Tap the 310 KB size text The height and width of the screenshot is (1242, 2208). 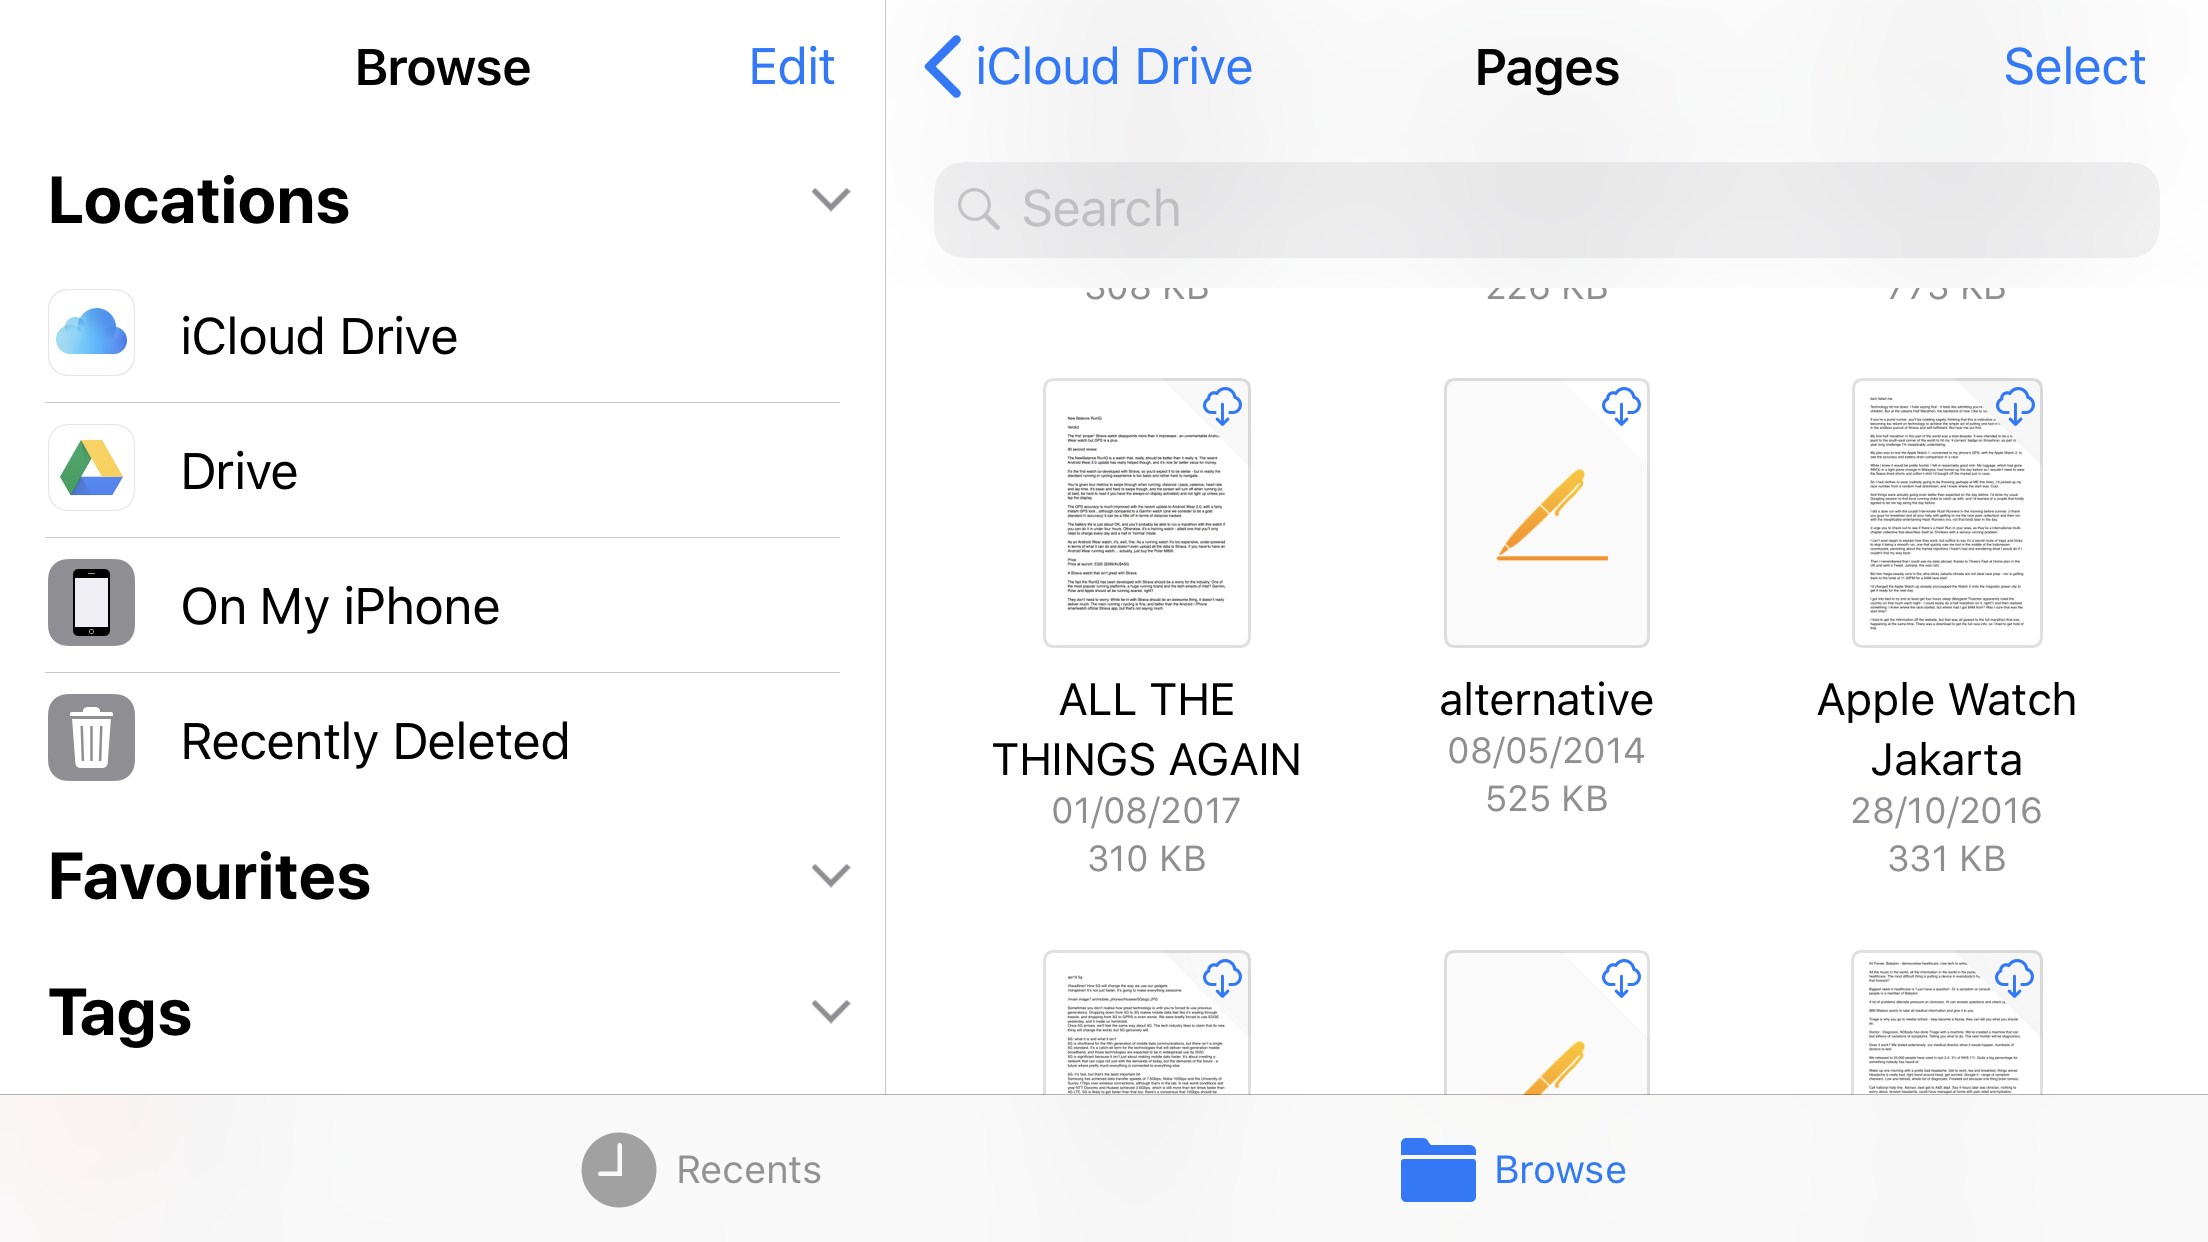pyautogui.click(x=1147, y=858)
